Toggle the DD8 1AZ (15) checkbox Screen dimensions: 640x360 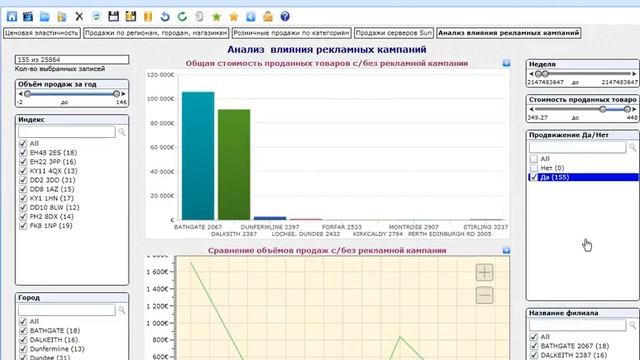[x=23, y=189]
